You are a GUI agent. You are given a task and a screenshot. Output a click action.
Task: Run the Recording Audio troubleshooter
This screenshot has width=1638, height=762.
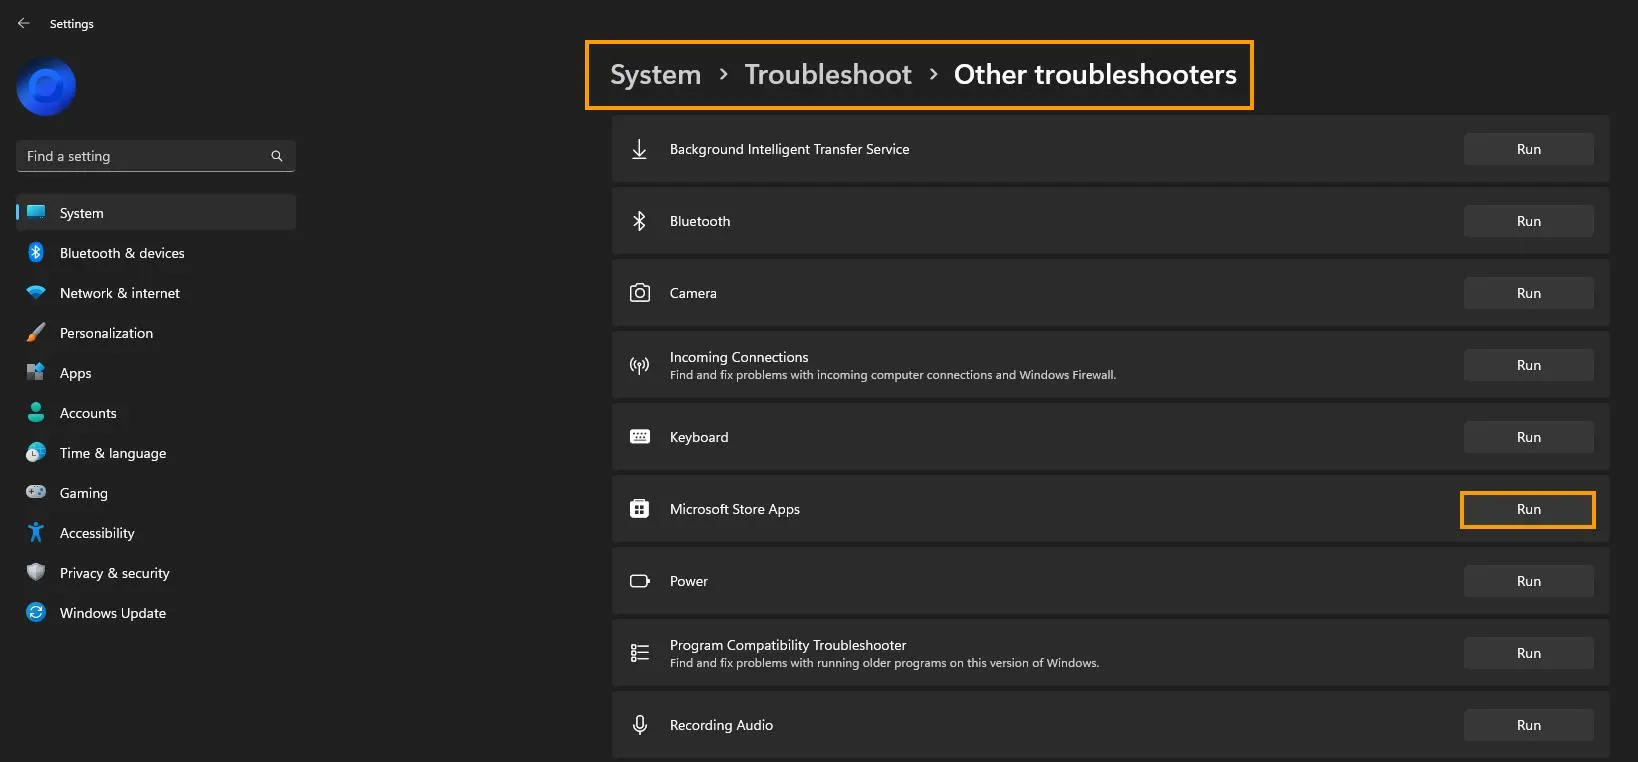coord(1528,725)
